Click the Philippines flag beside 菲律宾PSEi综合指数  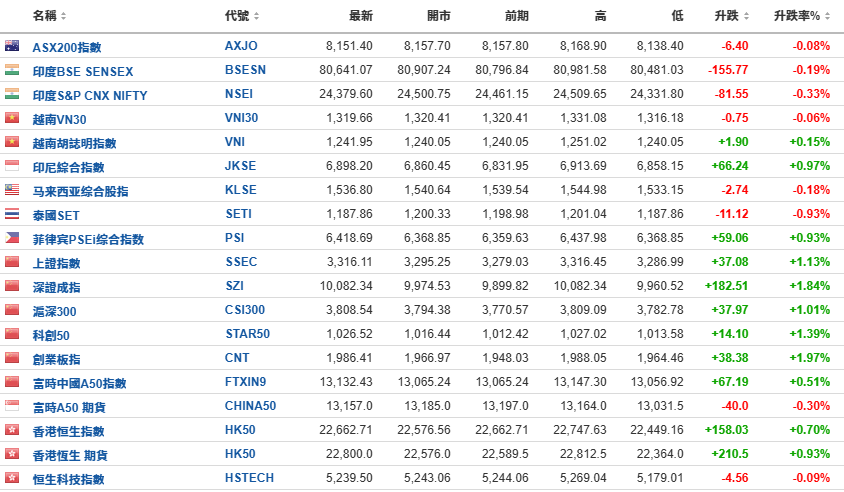click(12, 237)
